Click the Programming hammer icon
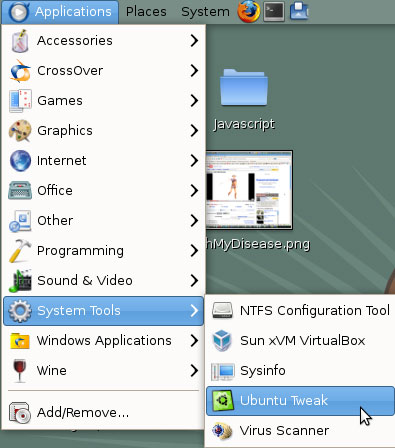The width and height of the screenshot is (395, 448). (x=20, y=251)
